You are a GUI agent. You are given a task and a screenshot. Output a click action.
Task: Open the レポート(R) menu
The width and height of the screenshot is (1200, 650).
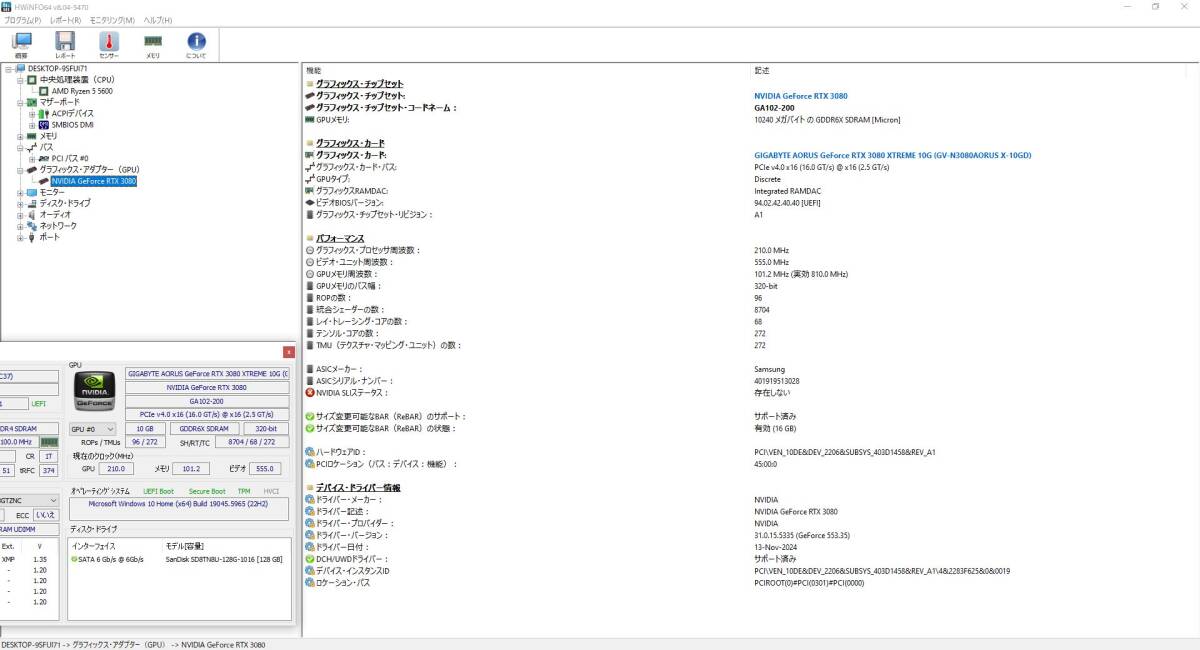click(x=66, y=20)
